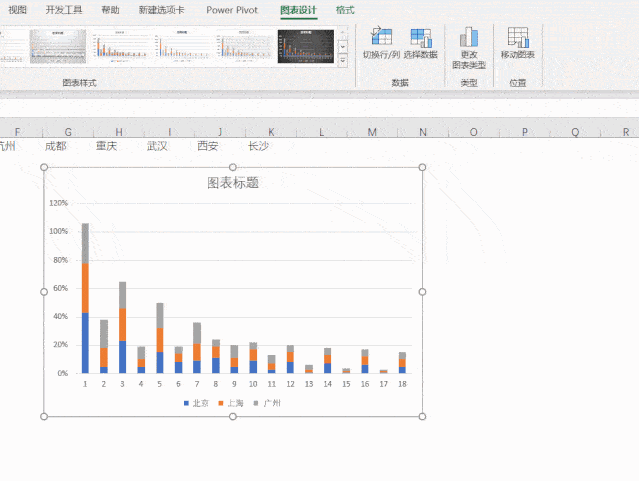Viewport: 639px width, 481px height.
Task: Click the cell containing 西安
Action: [220, 146]
